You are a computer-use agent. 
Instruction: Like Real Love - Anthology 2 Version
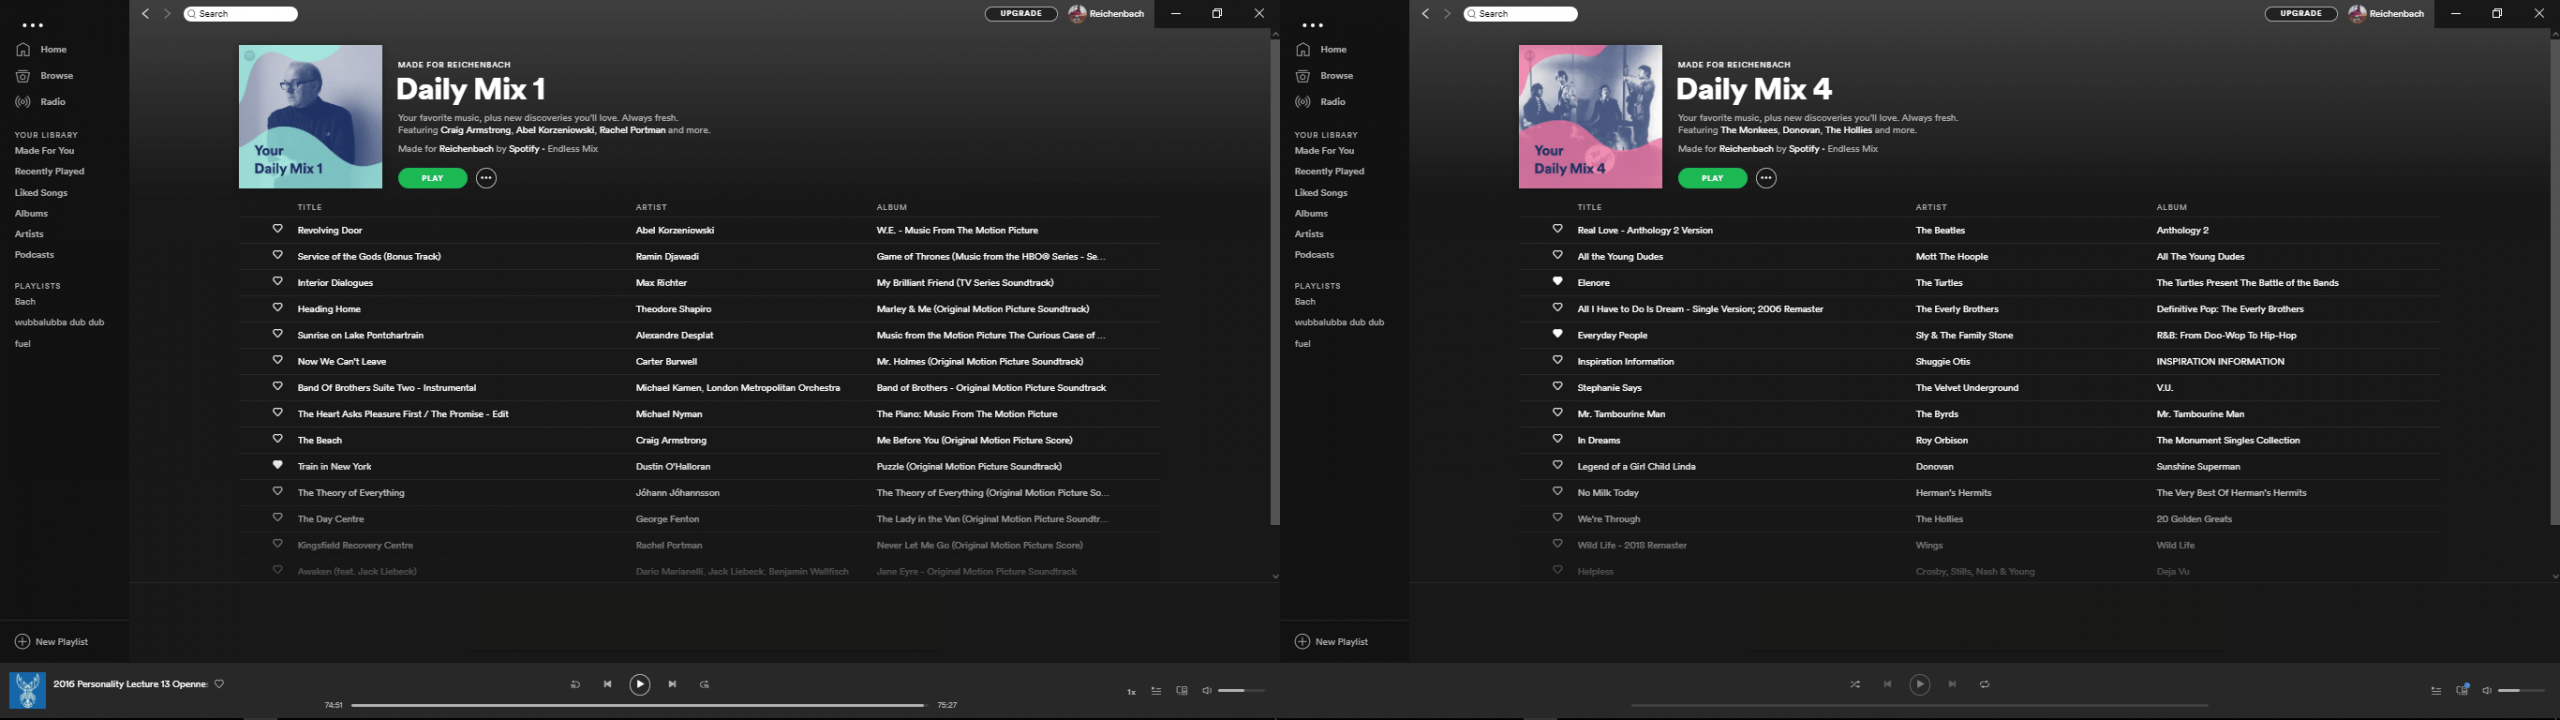point(1558,229)
